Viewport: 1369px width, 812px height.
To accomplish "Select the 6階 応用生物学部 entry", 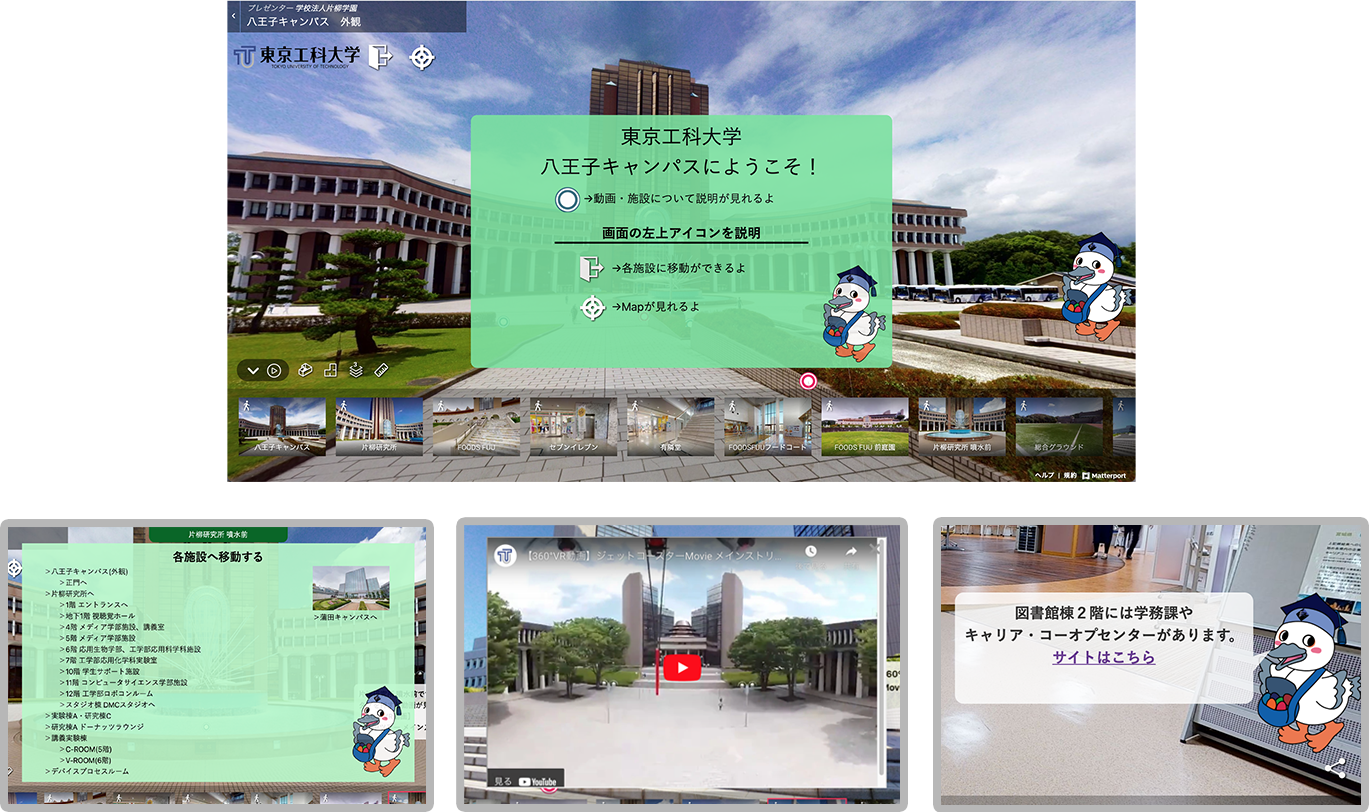I will [x=130, y=649].
